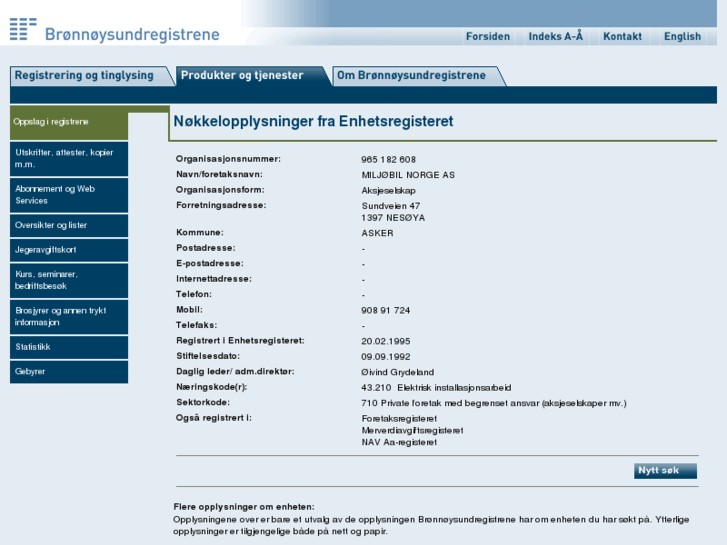Viewport: 727px width, 545px height.
Task: Switch the language to English
Action: coord(682,36)
